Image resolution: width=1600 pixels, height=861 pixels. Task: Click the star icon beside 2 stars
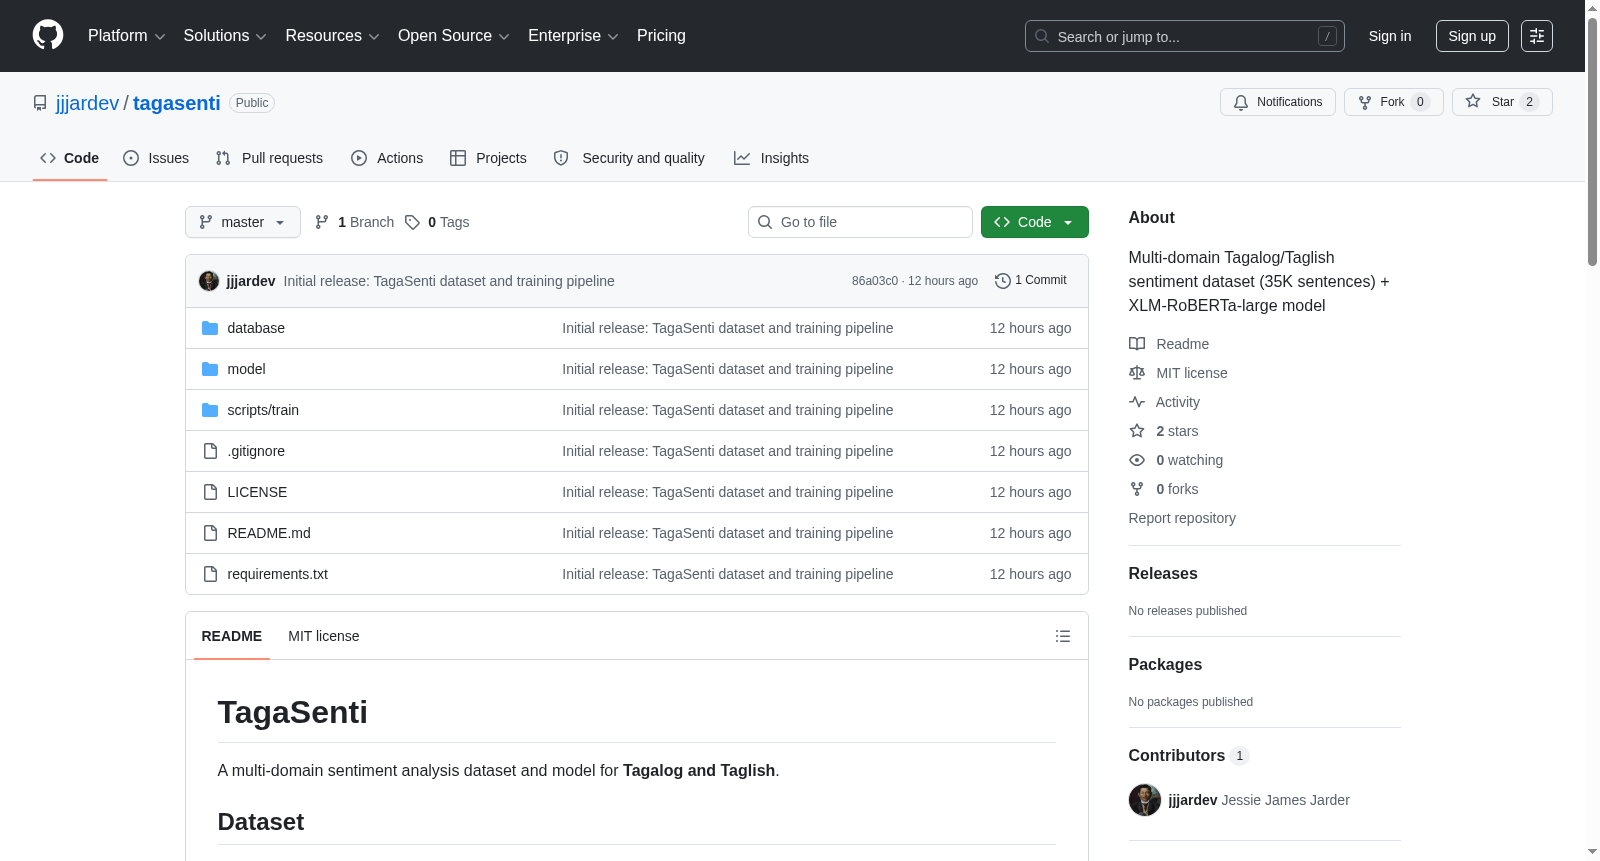[x=1137, y=431]
